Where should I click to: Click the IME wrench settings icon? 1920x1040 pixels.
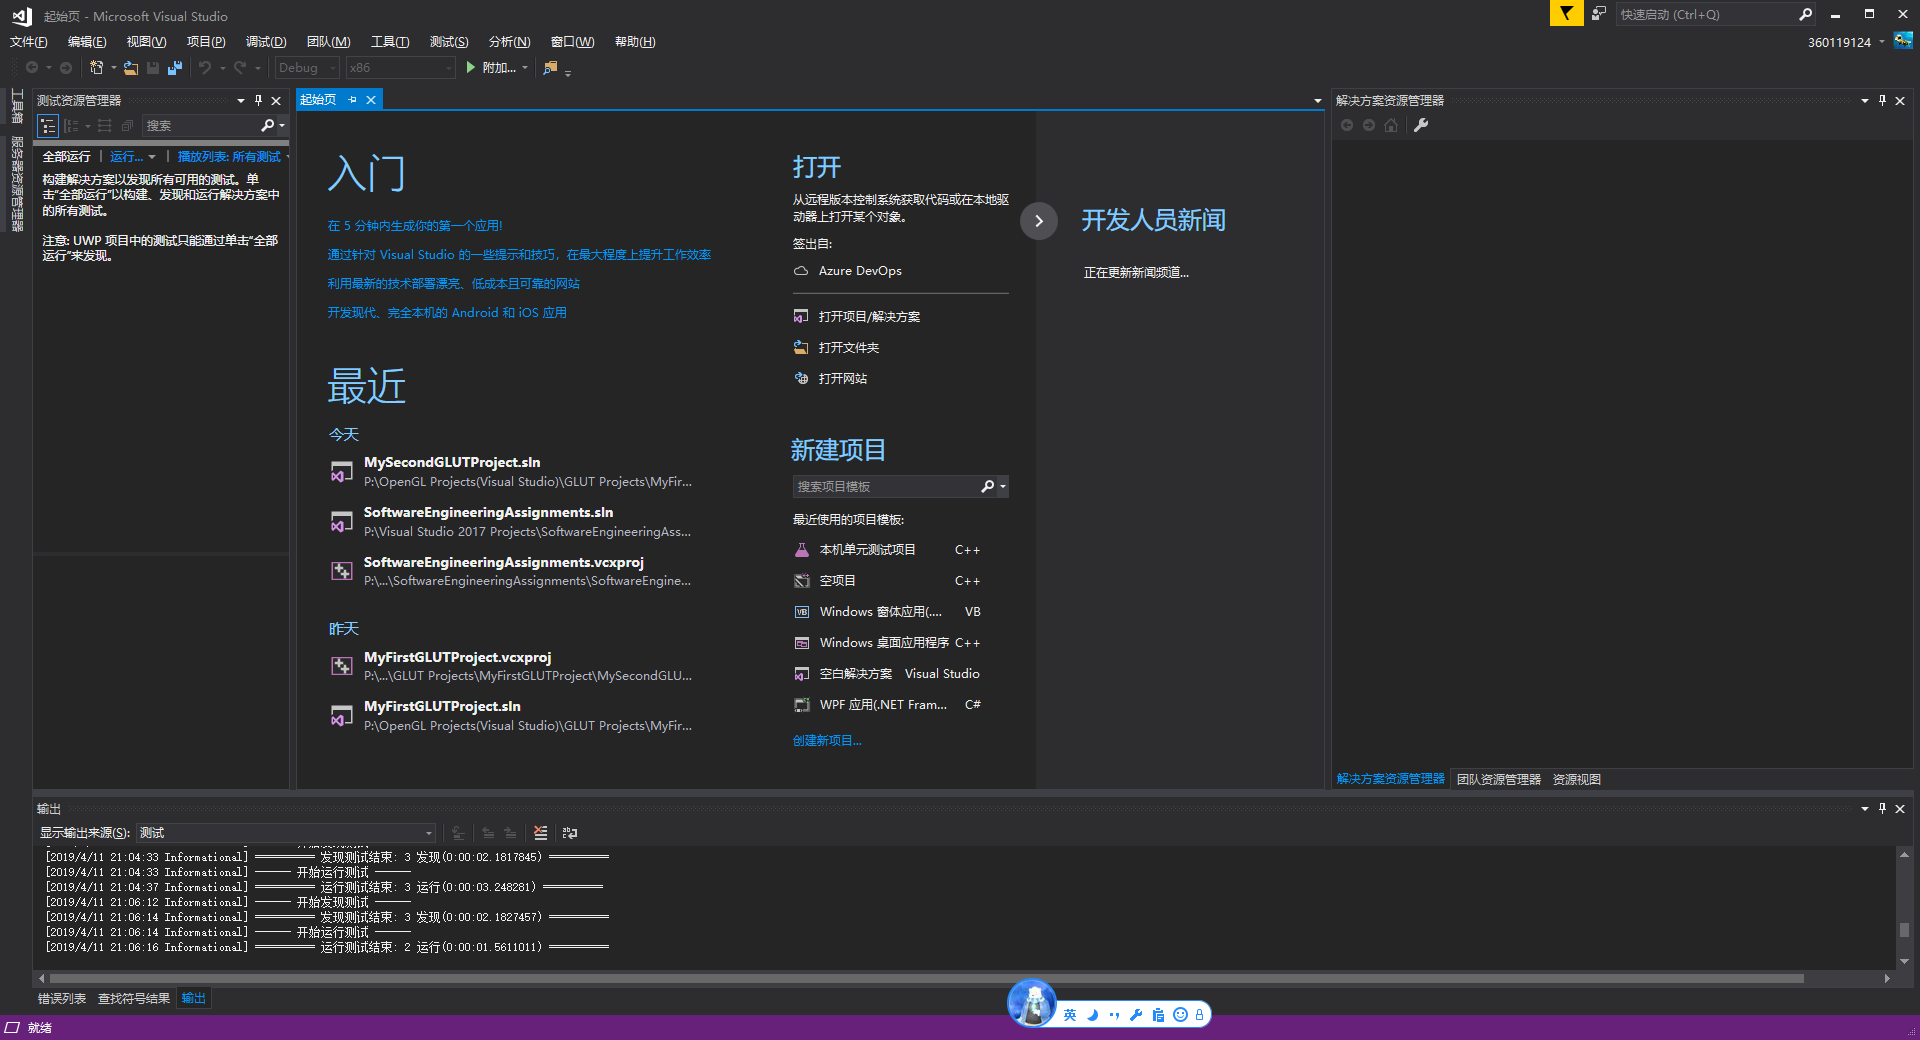[x=1136, y=1015]
